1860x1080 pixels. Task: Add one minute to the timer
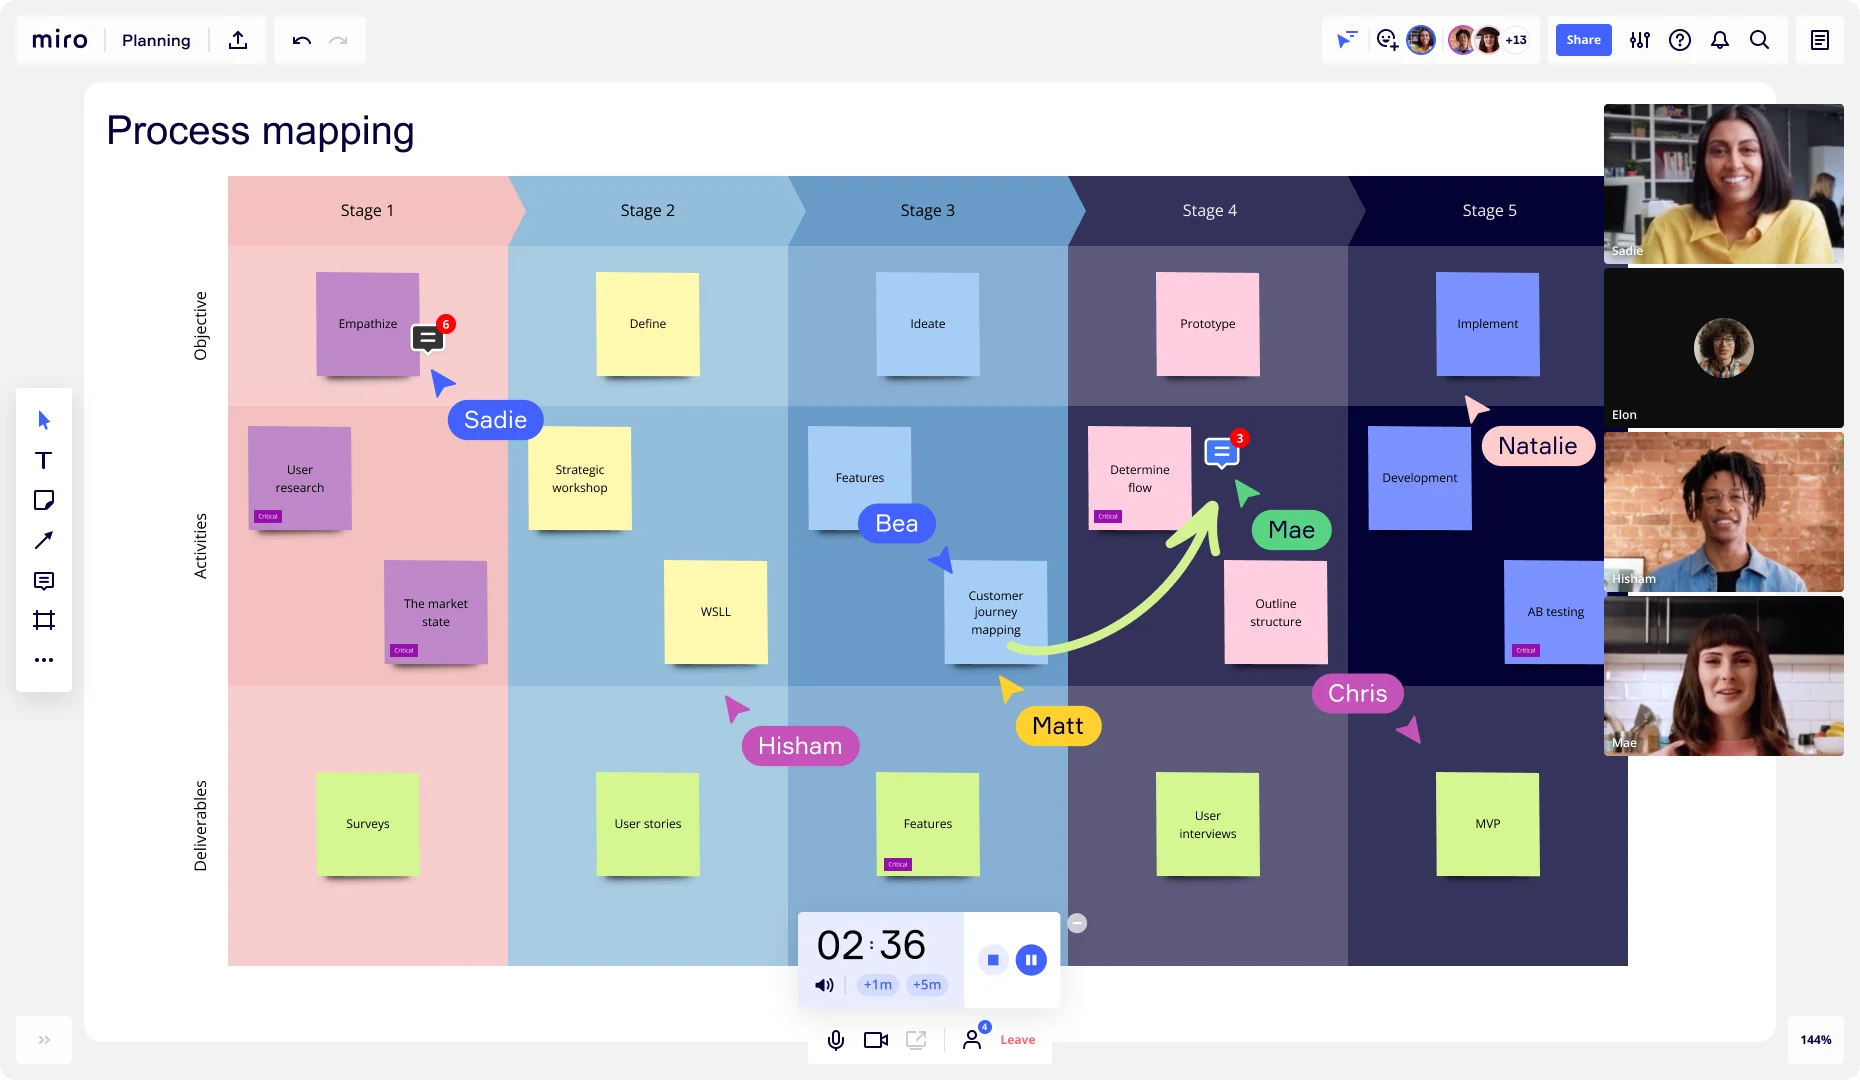click(x=877, y=985)
